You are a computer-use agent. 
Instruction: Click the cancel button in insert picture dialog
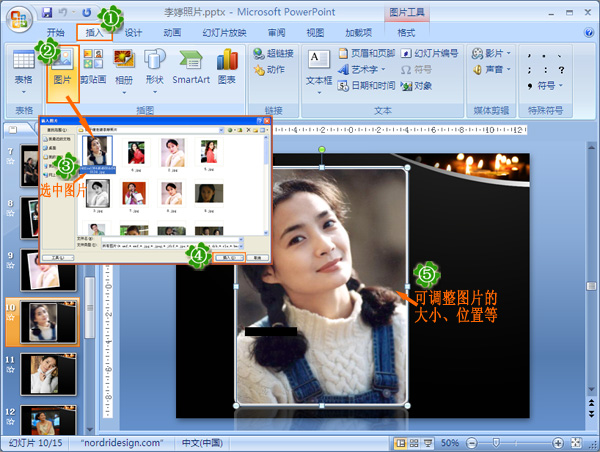pyautogui.click(x=257, y=258)
